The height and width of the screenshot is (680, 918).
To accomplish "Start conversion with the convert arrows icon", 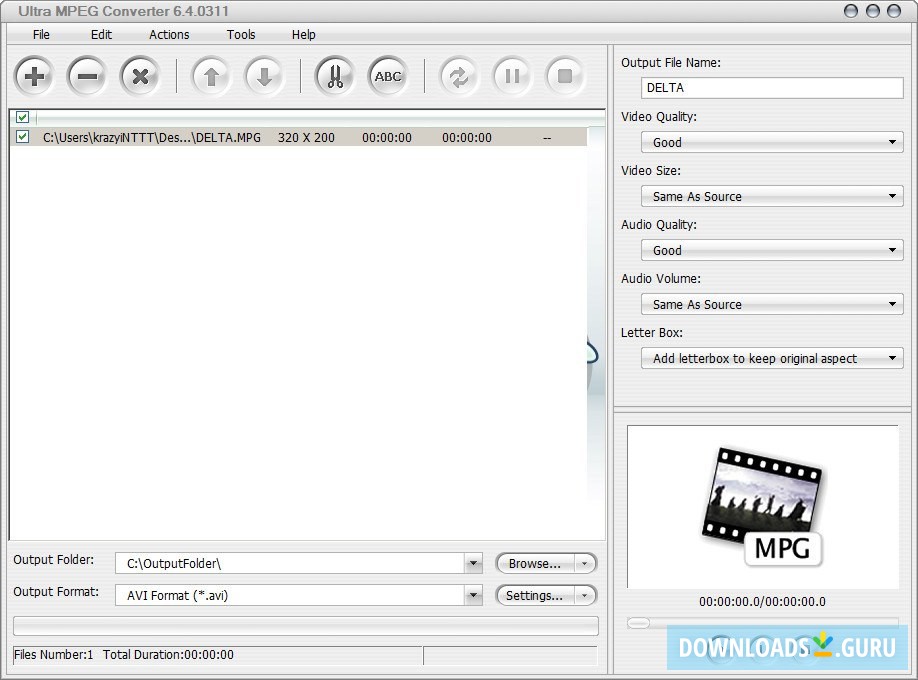I will [x=458, y=75].
